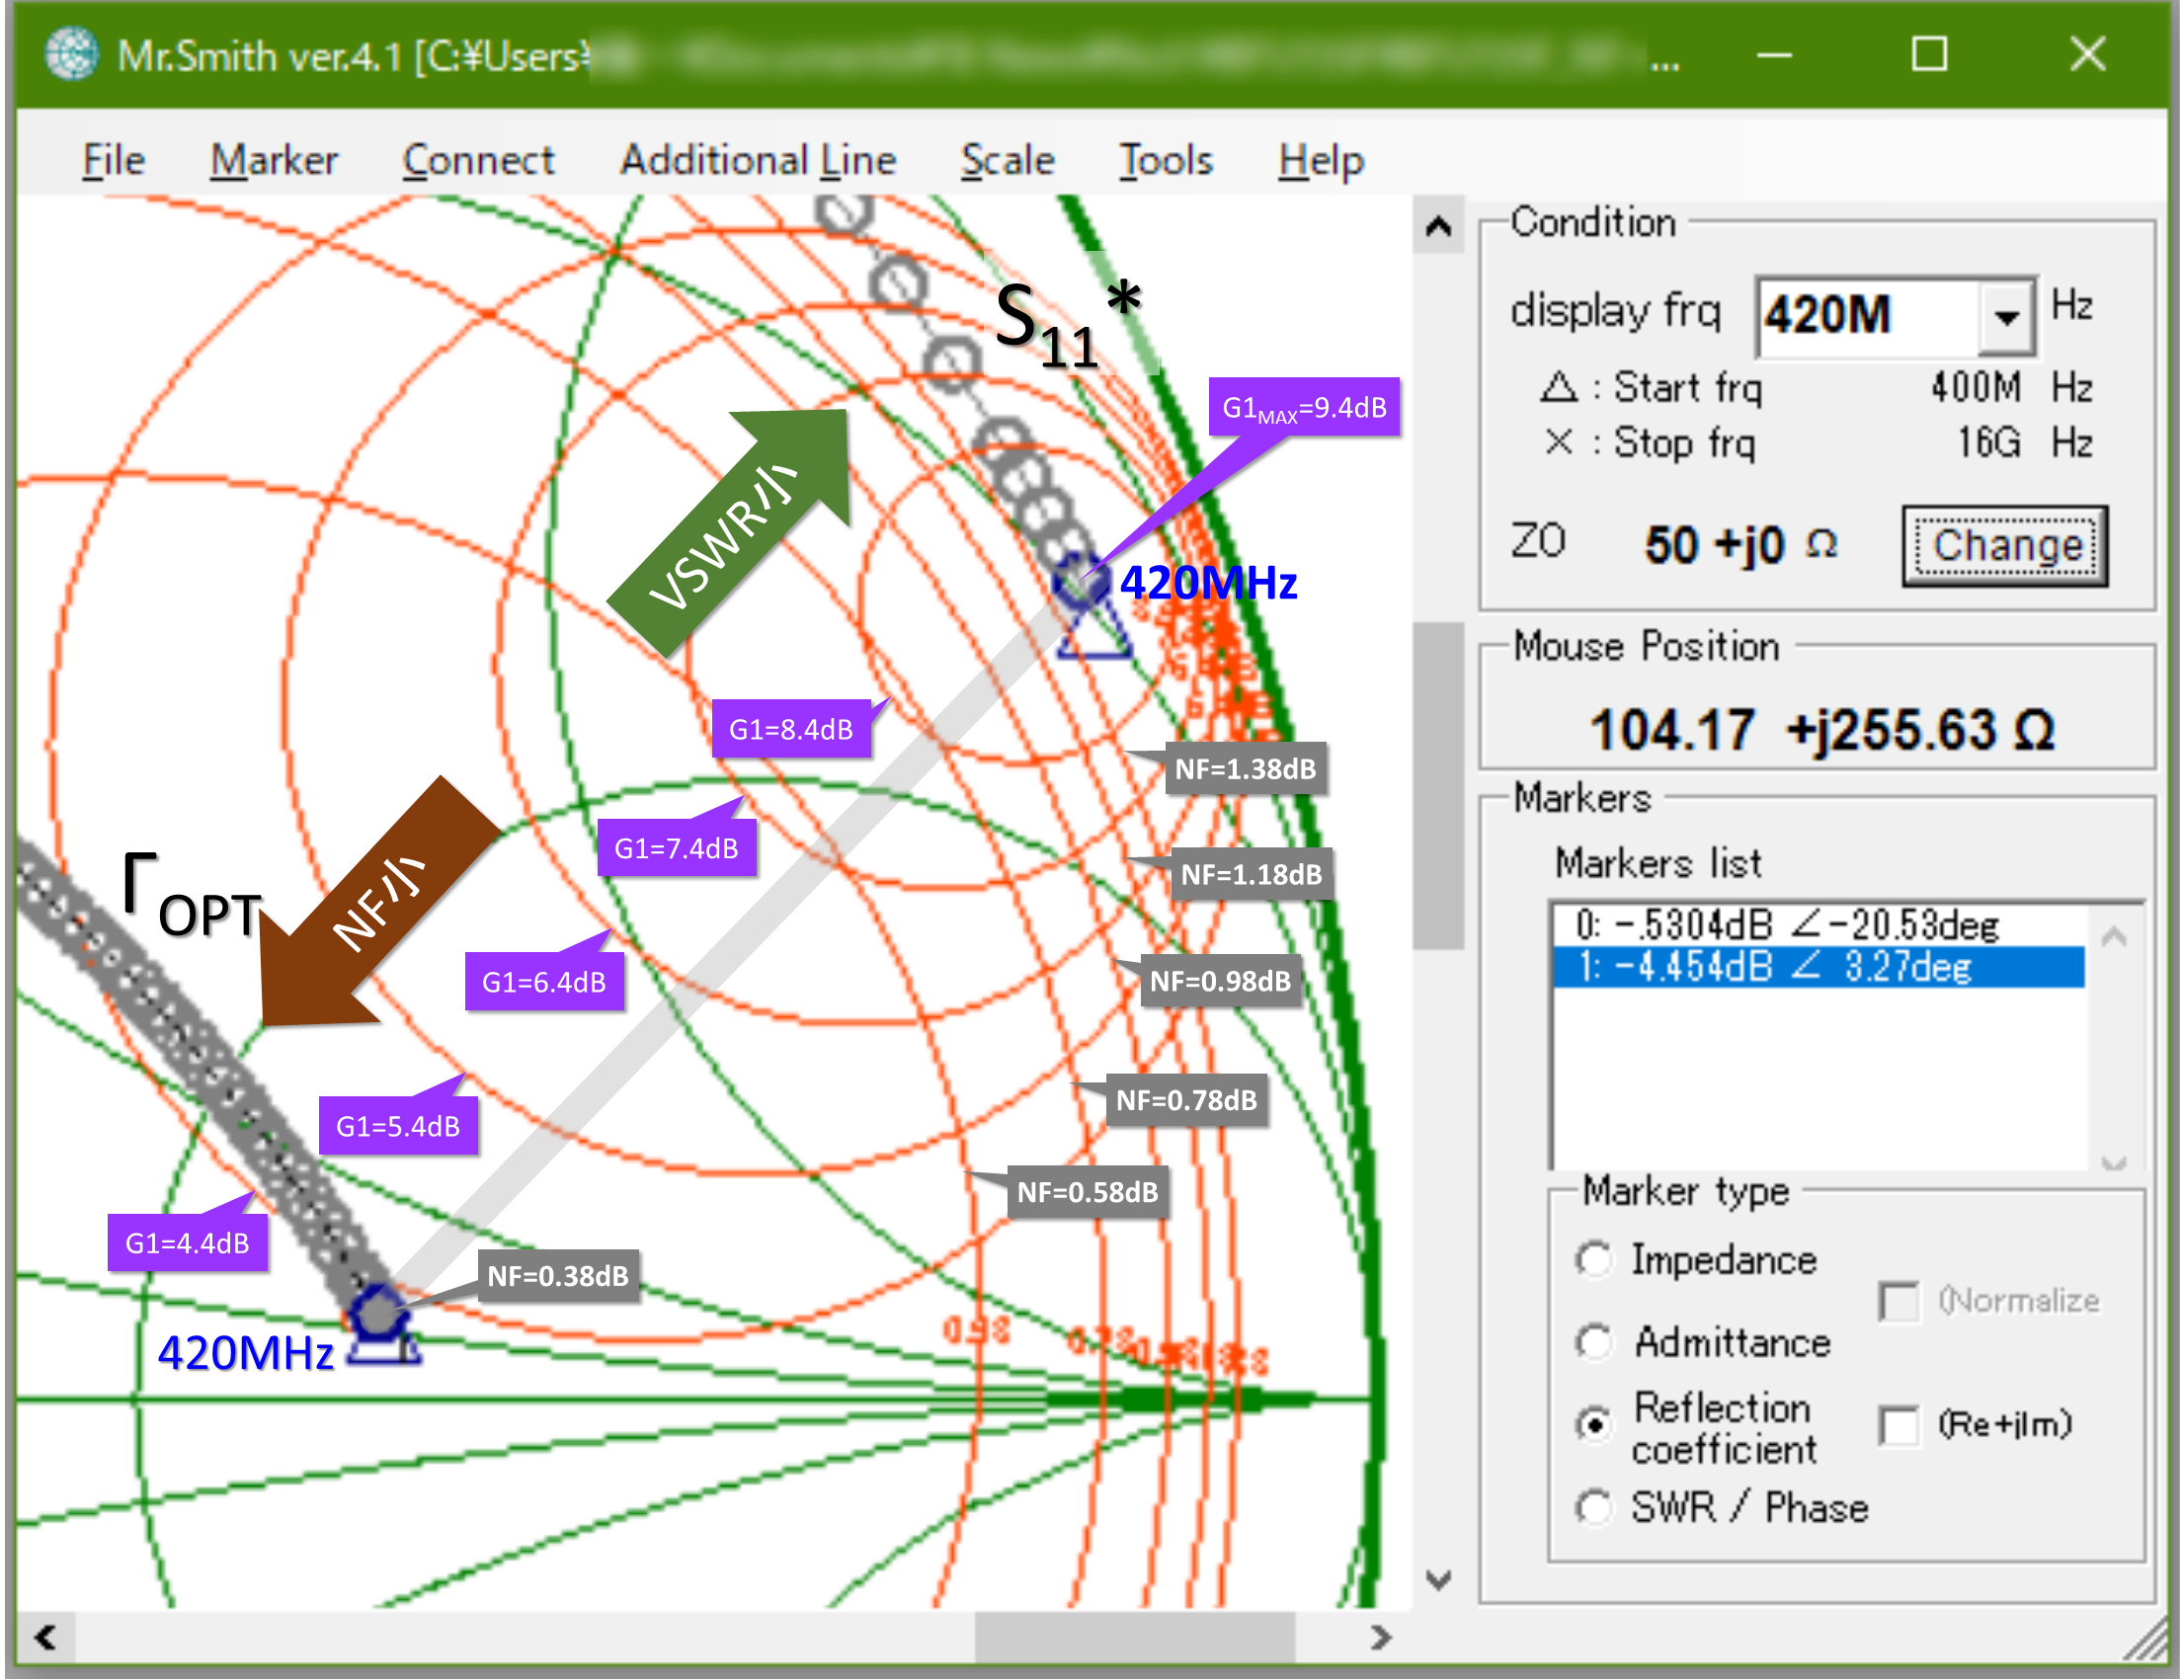Open the Tools menu
The height and width of the screenshot is (1680, 2184).
tap(1165, 160)
